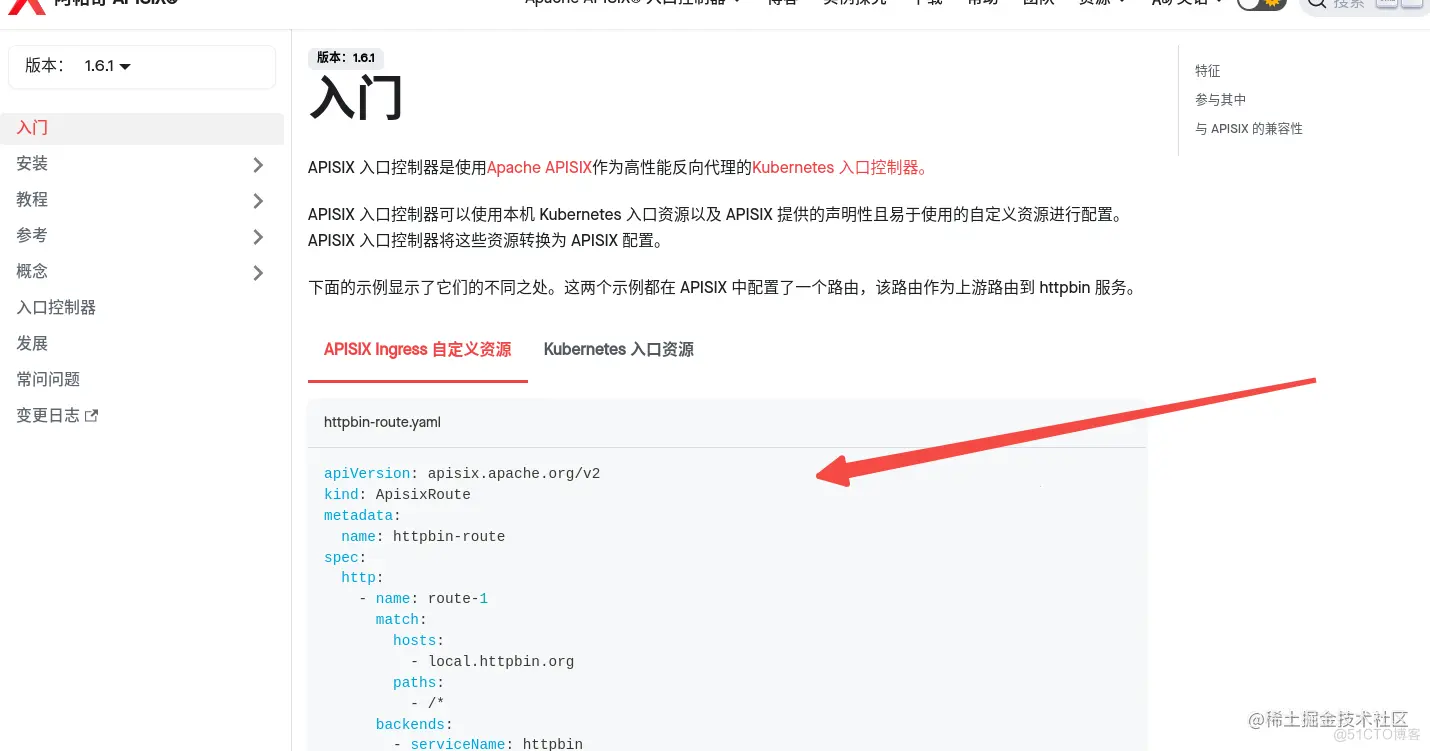Screen dimensions: 1430x751
Task: Click the kind: ApisixRoute code line
Action: (397, 495)
